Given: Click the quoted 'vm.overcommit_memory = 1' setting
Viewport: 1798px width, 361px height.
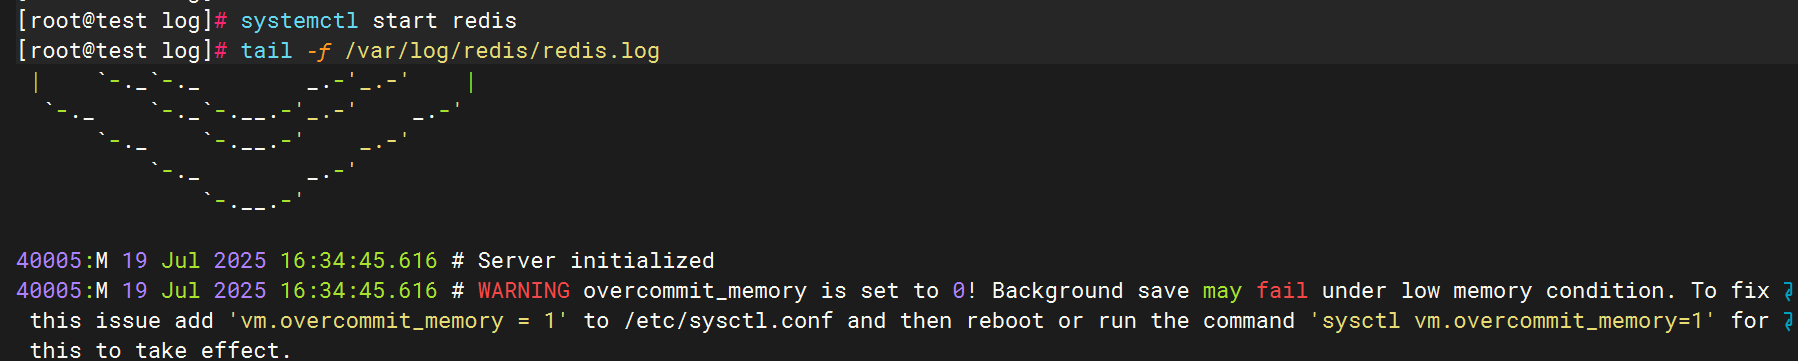Looking at the screenshot, I should 398,321.
